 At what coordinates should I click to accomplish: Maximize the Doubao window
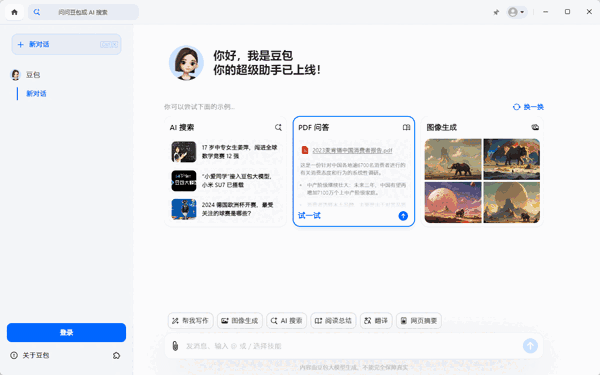(567, 12)
